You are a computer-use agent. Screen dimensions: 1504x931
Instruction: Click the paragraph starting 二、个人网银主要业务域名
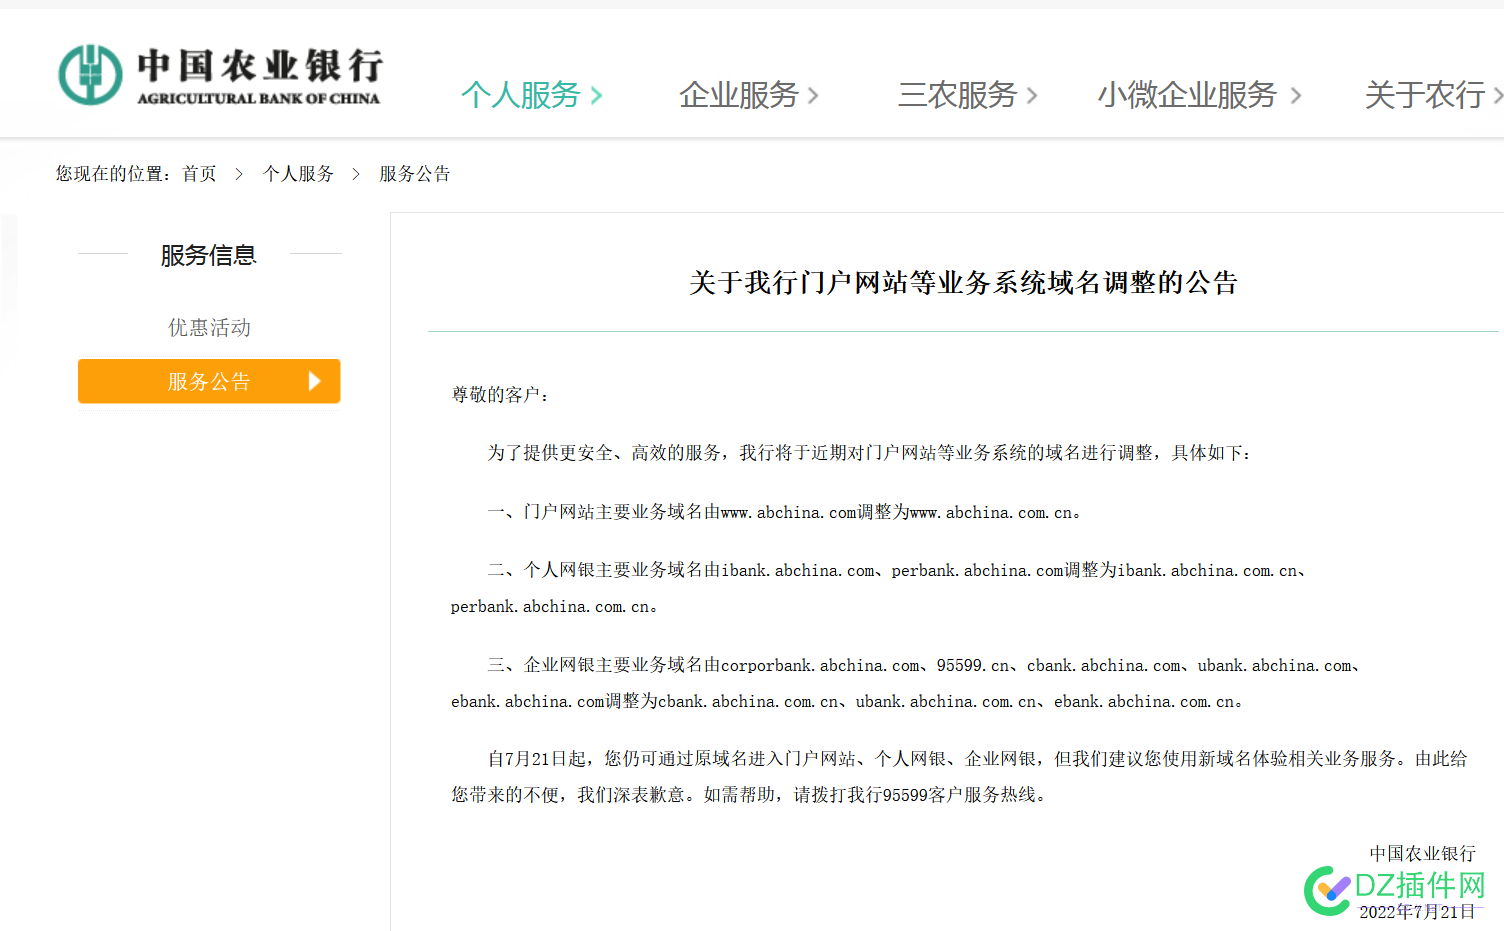[879, 588]
